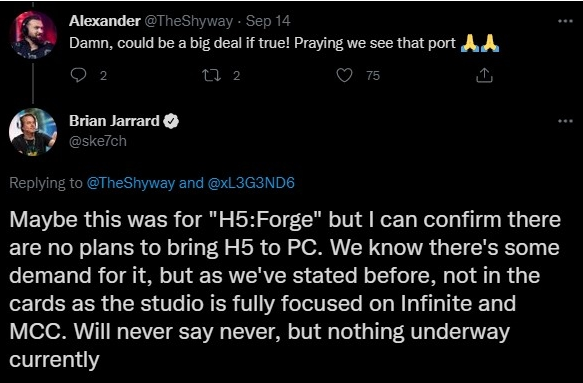Click Alexander display name
Screen dimensions: 583x383
(104, 21)
